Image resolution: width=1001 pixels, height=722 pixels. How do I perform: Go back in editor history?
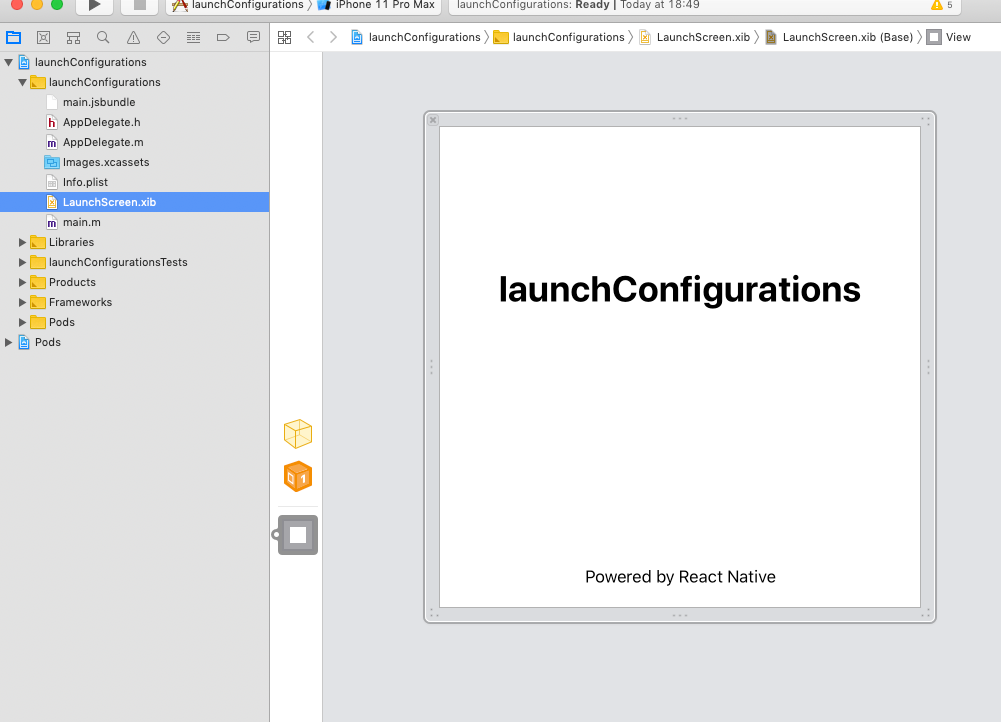(311, 38)
